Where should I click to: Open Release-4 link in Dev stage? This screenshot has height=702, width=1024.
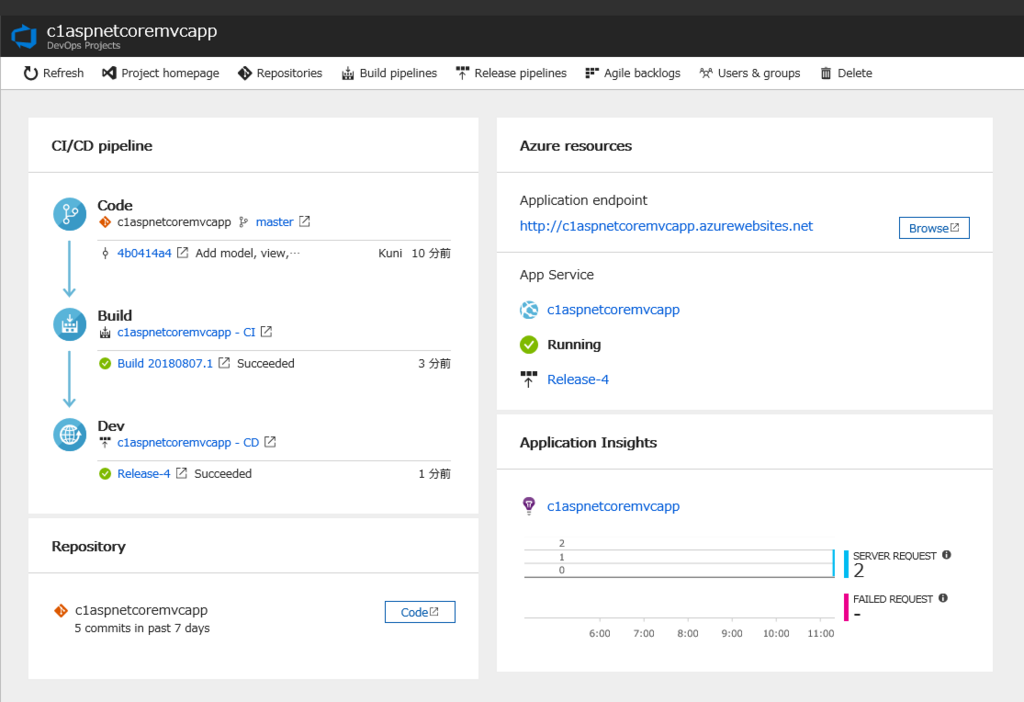click(x=144, y=474)
